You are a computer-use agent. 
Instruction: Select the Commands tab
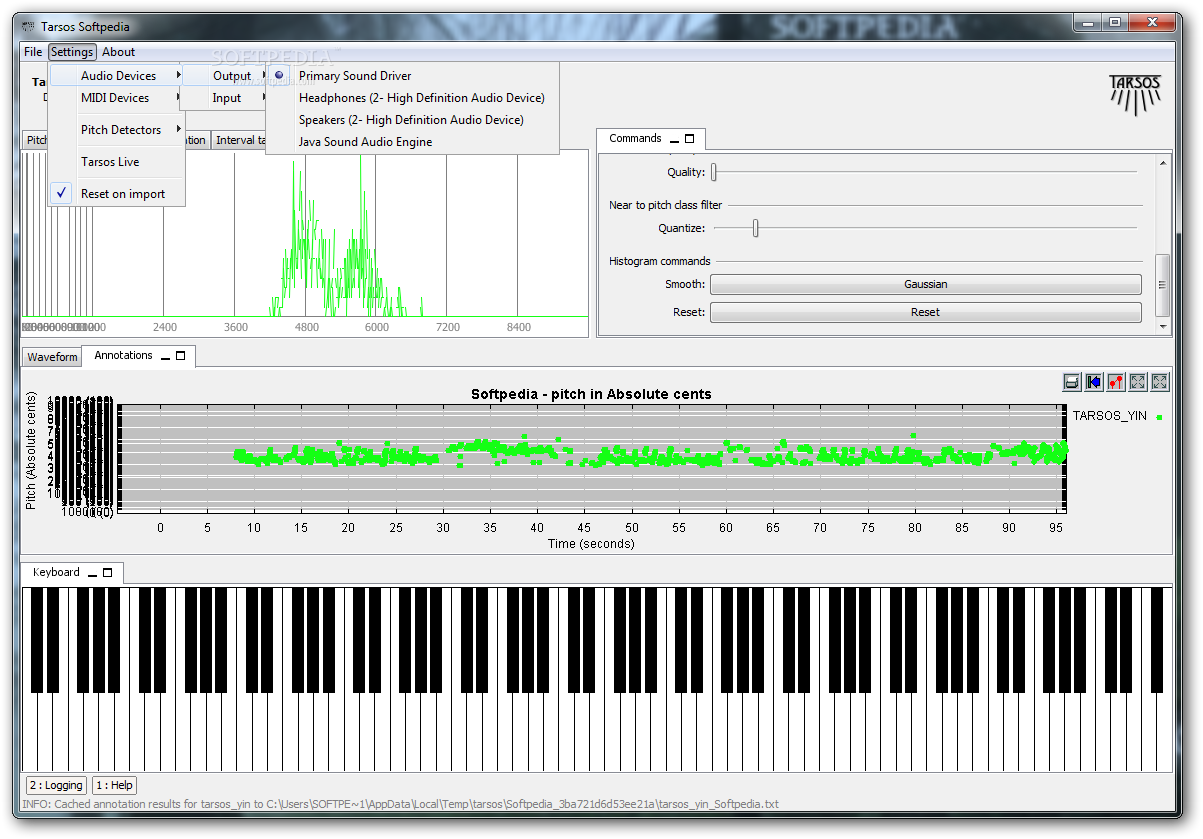(636, 139)
